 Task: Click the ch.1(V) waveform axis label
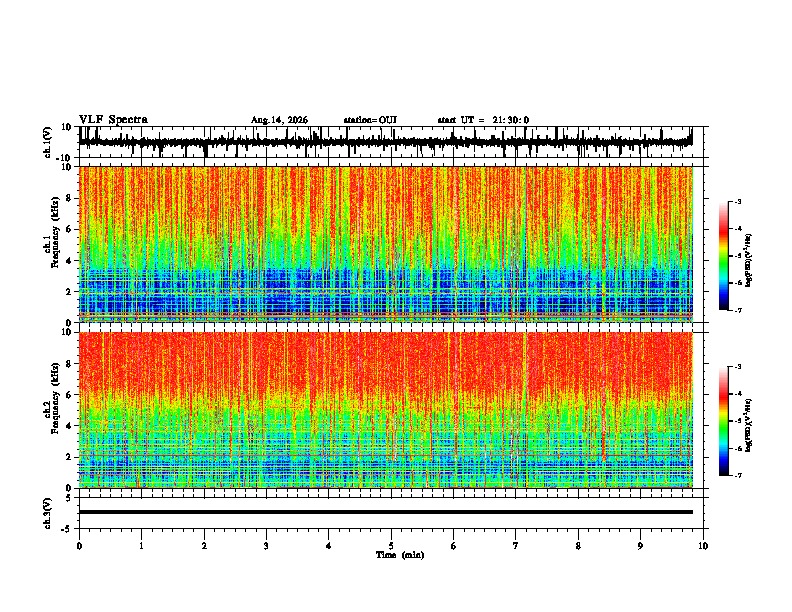coord(48,142)
